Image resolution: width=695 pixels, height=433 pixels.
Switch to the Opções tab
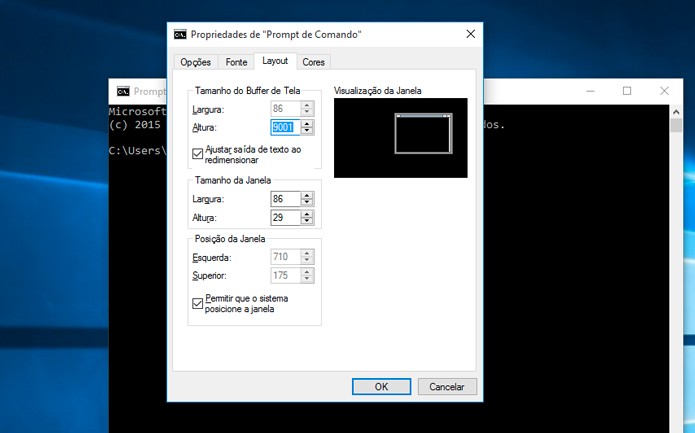[x=195, y=62]
